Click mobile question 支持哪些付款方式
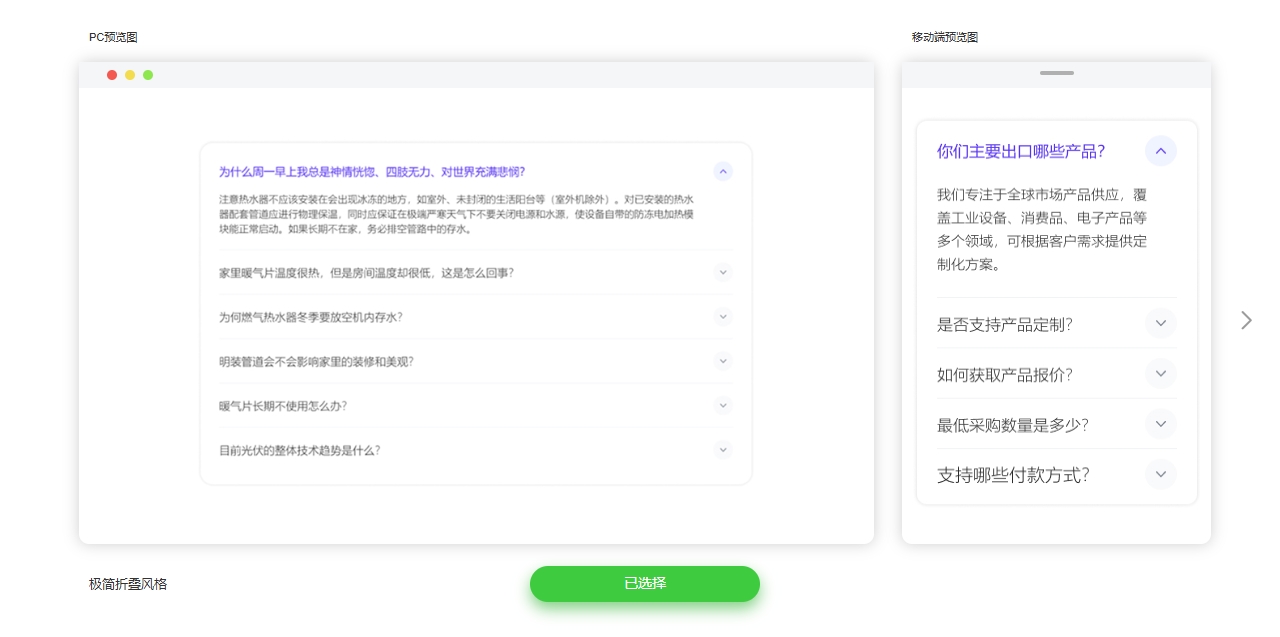 pyautogui.click(x=1013, y=475)
